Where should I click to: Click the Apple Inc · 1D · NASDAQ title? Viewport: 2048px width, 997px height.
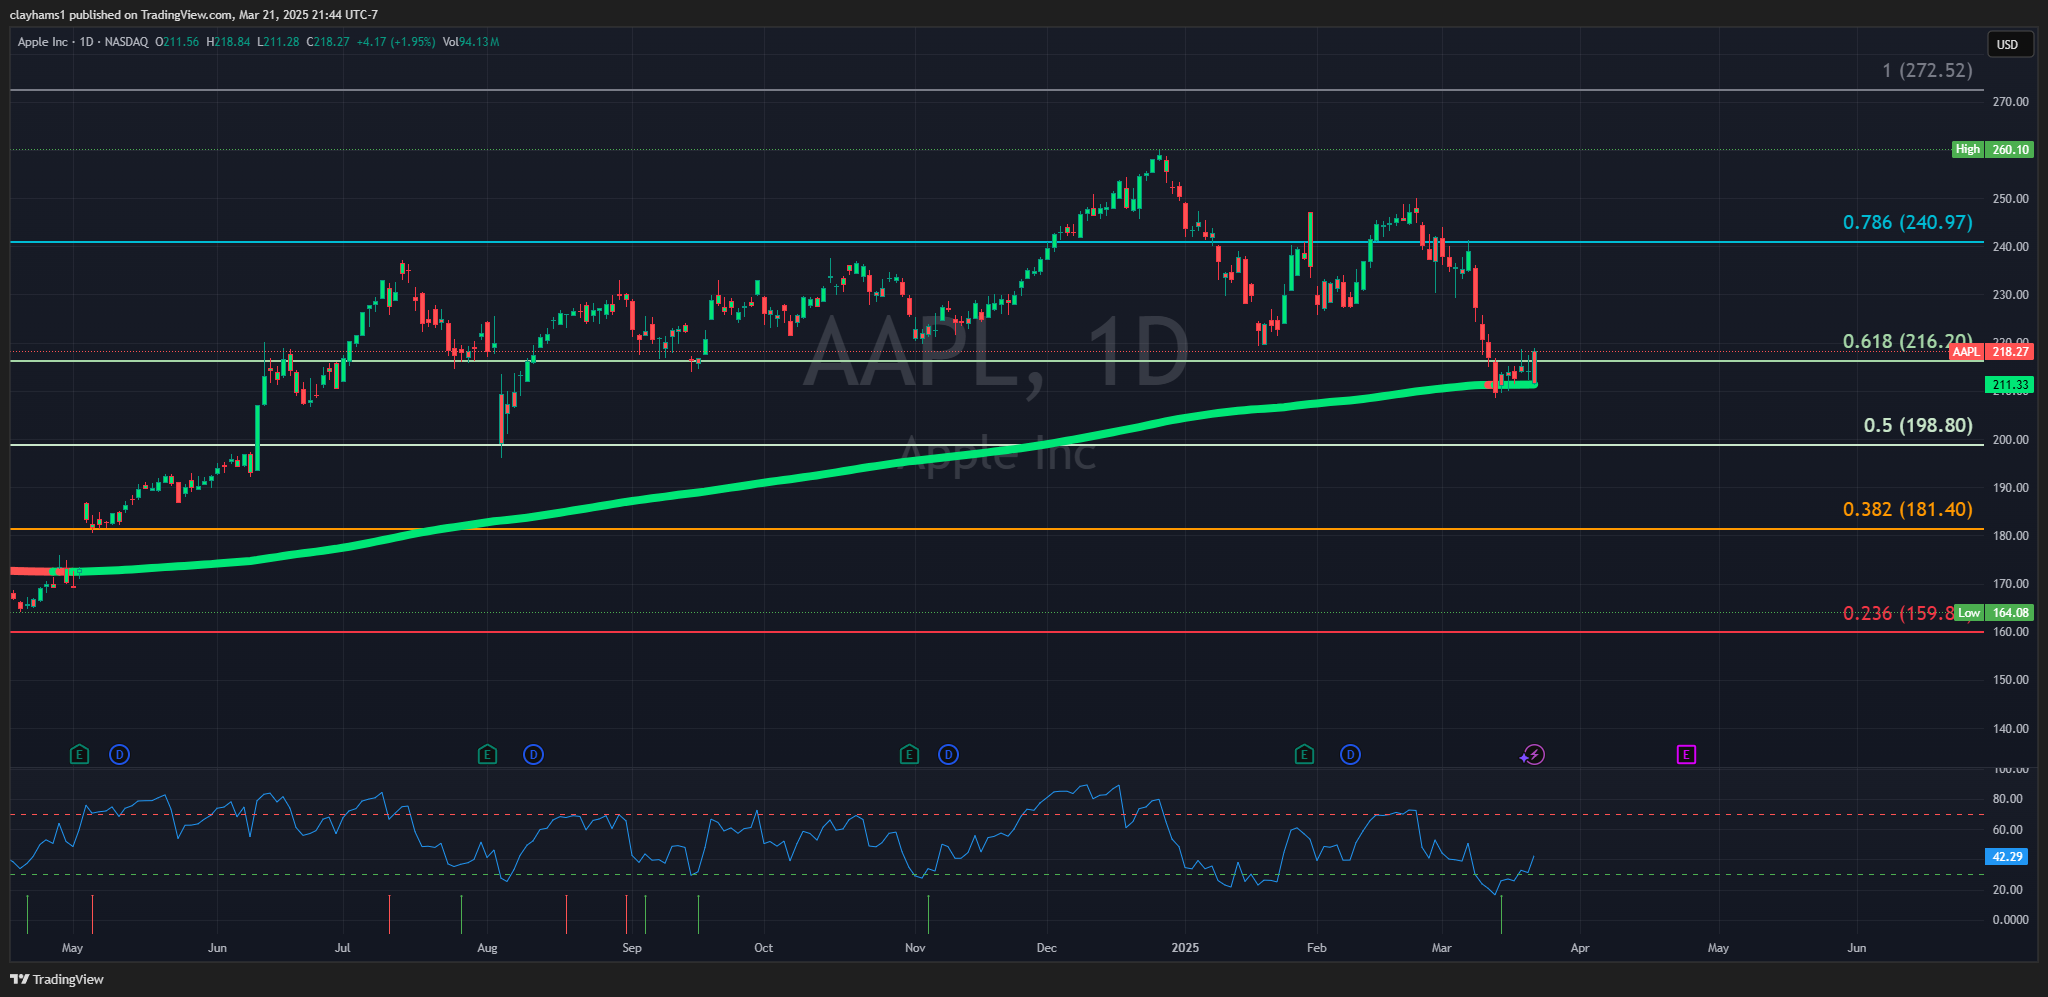click(x=83, y=42)
